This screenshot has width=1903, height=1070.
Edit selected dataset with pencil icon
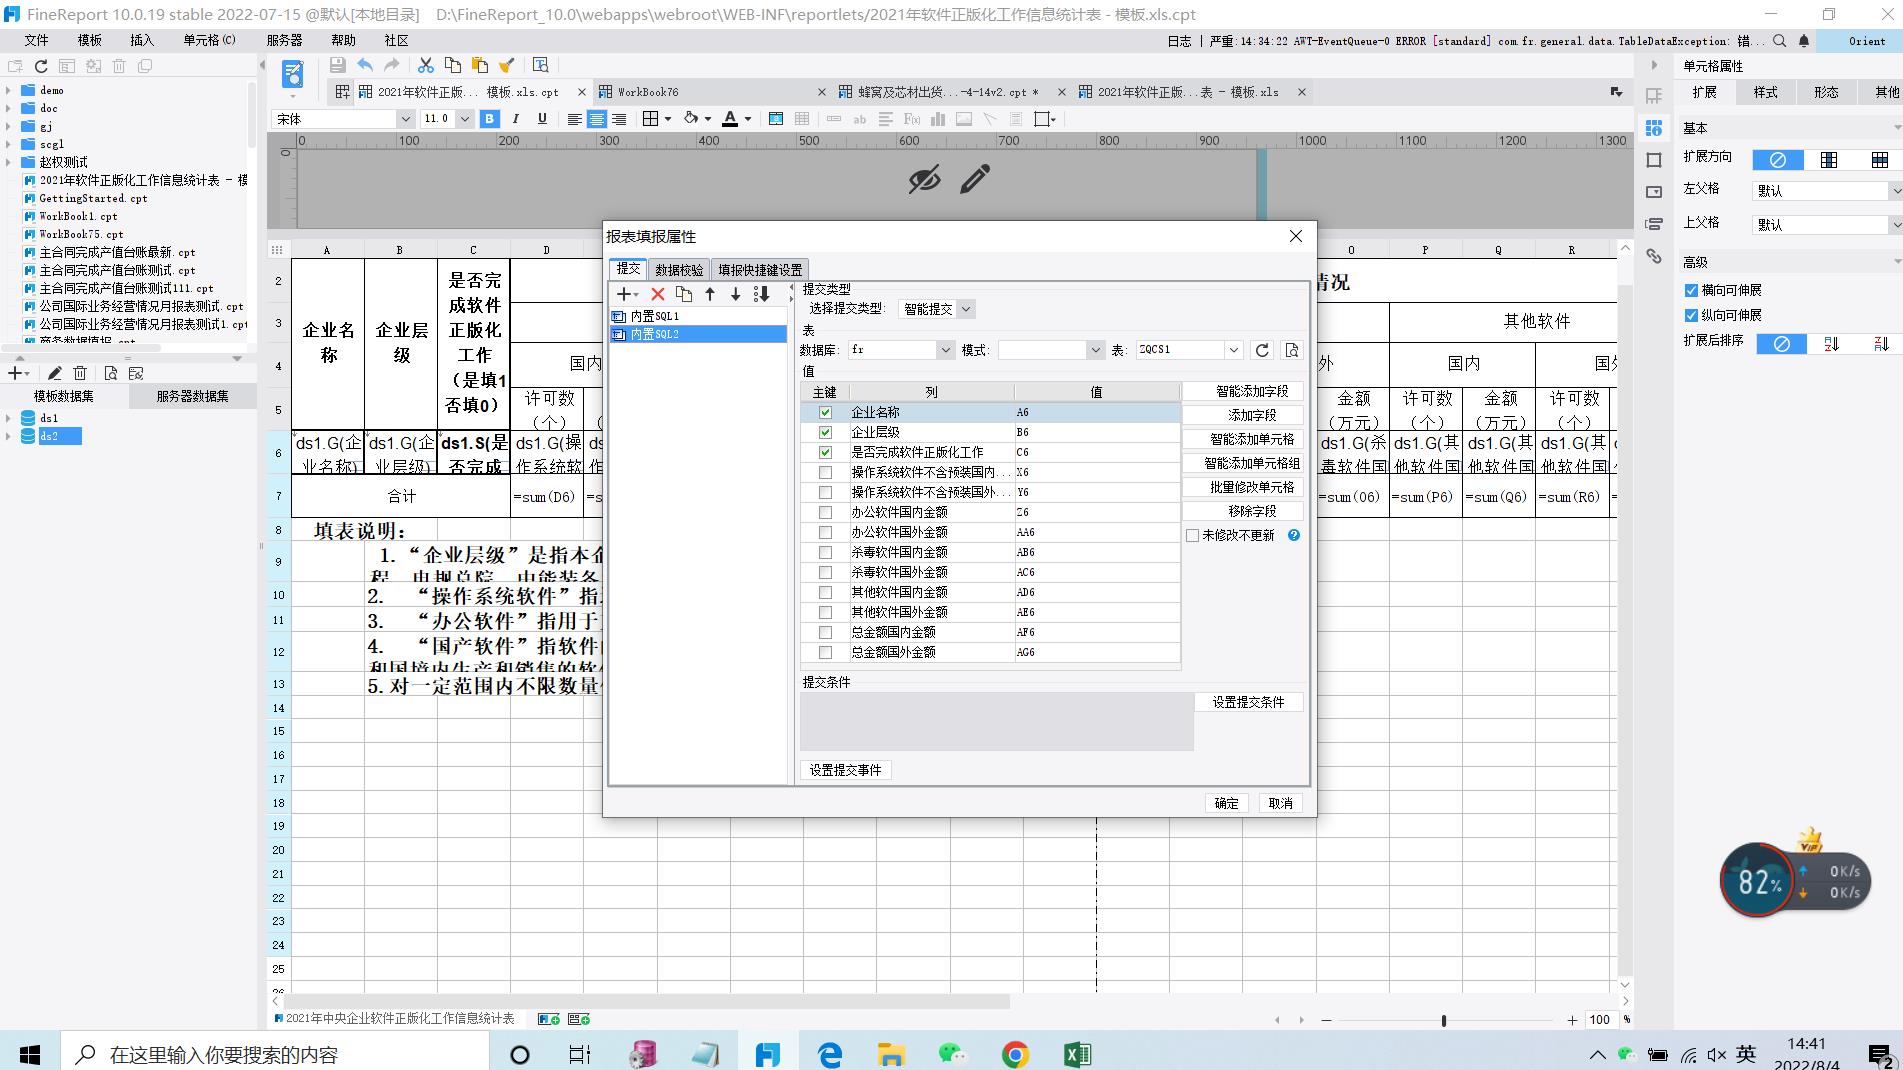point(55,373)
